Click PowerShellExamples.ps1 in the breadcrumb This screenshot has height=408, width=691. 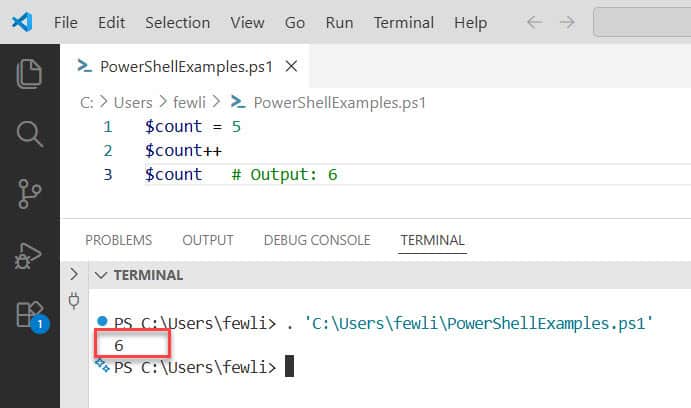click(x=340, y=103)
